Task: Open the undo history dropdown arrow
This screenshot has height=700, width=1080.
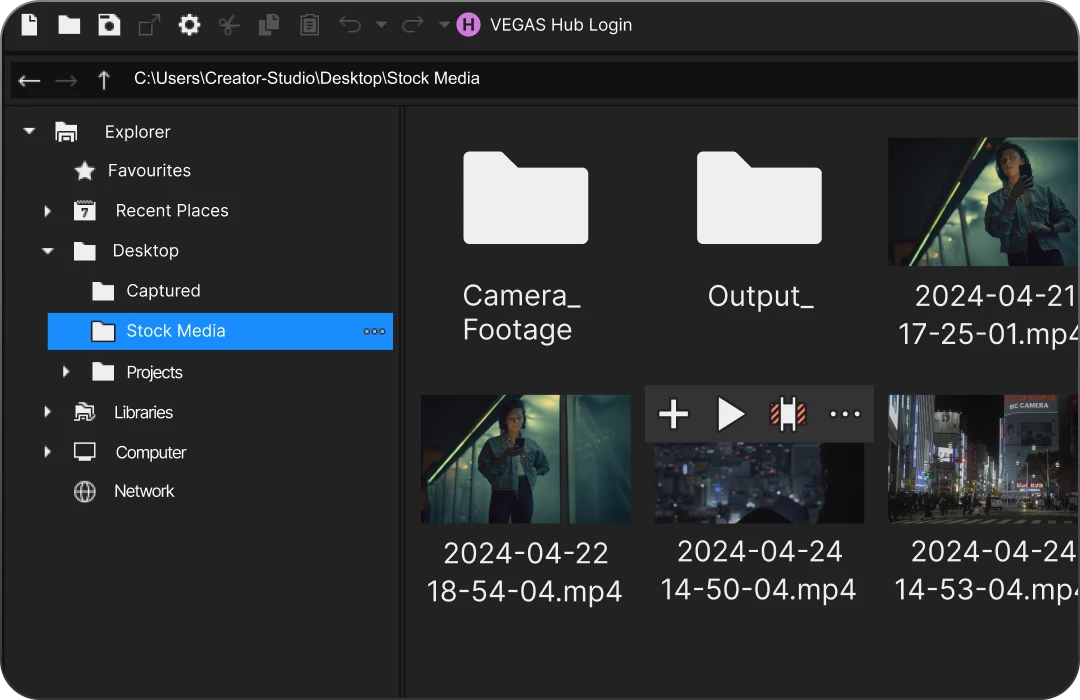Action: (x=381, y=25)
